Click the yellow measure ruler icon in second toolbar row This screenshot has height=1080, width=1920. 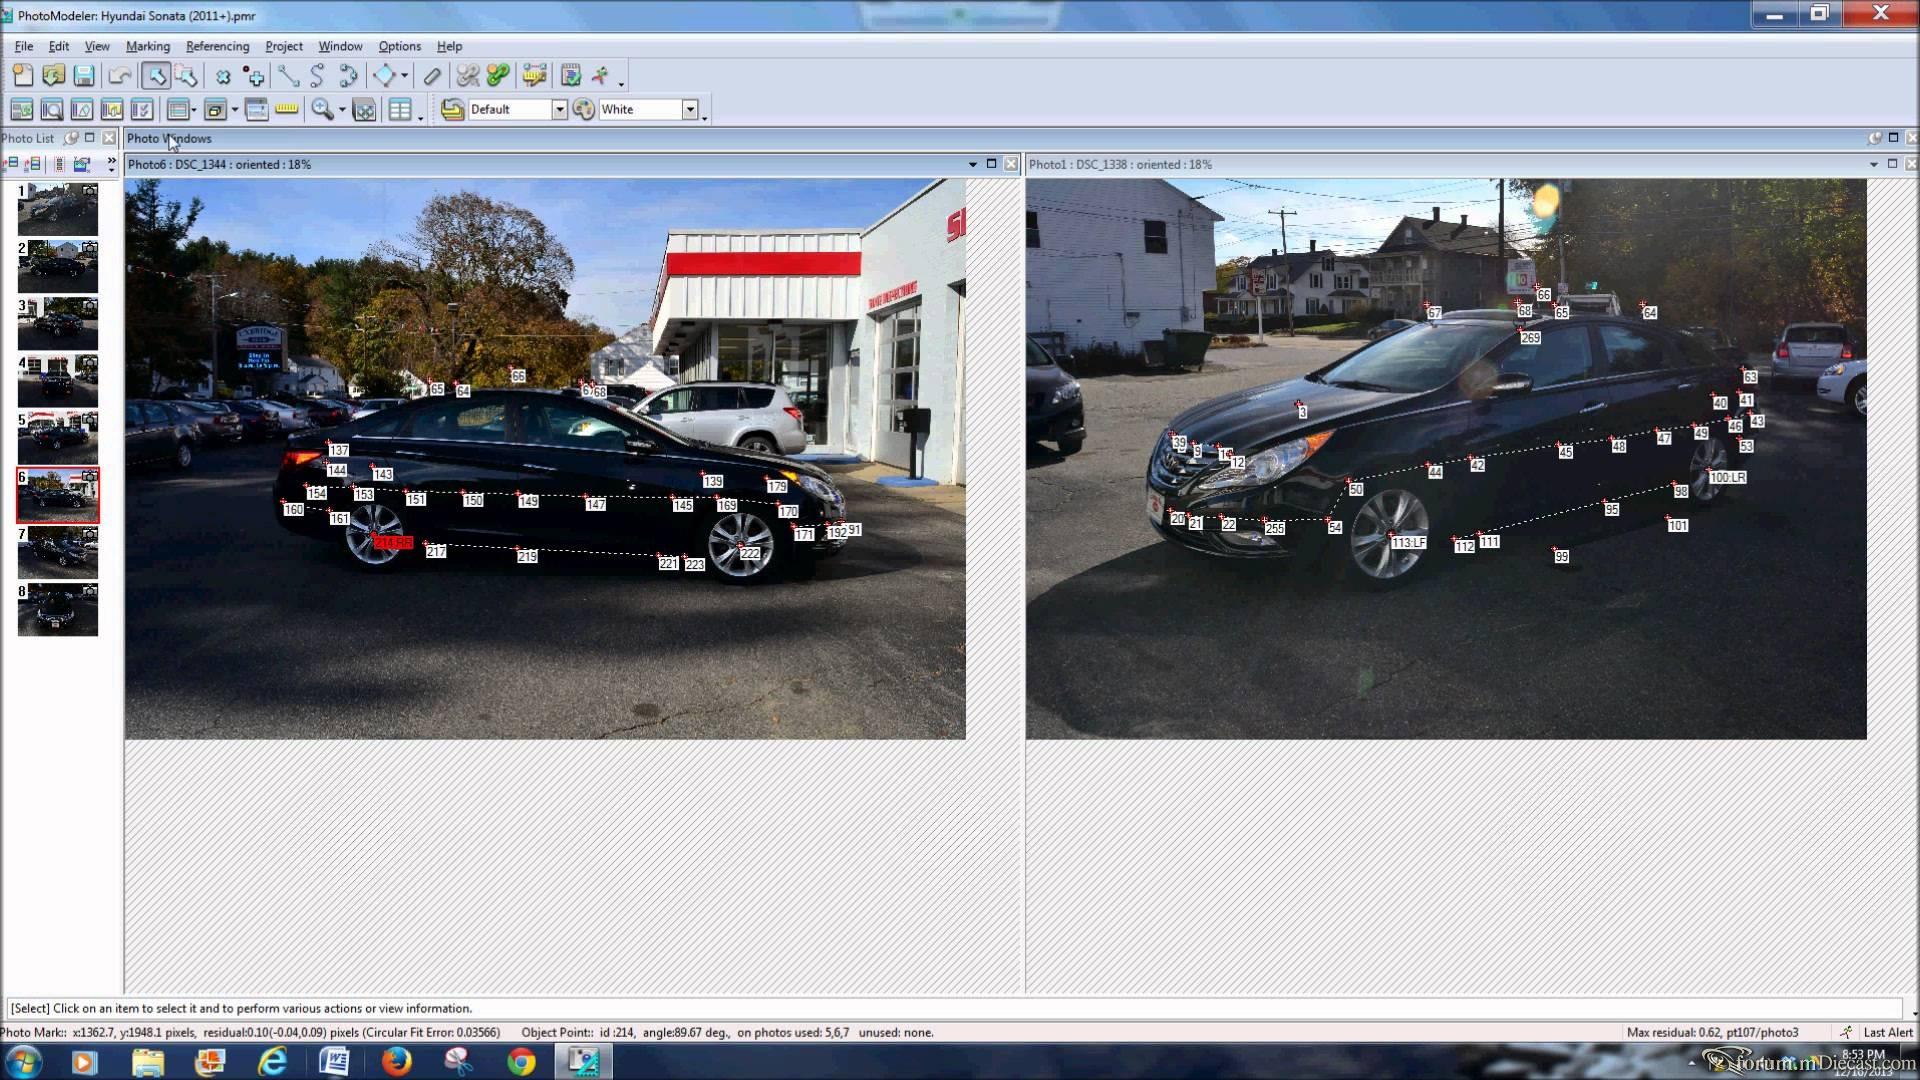click(x=287, y=110)
